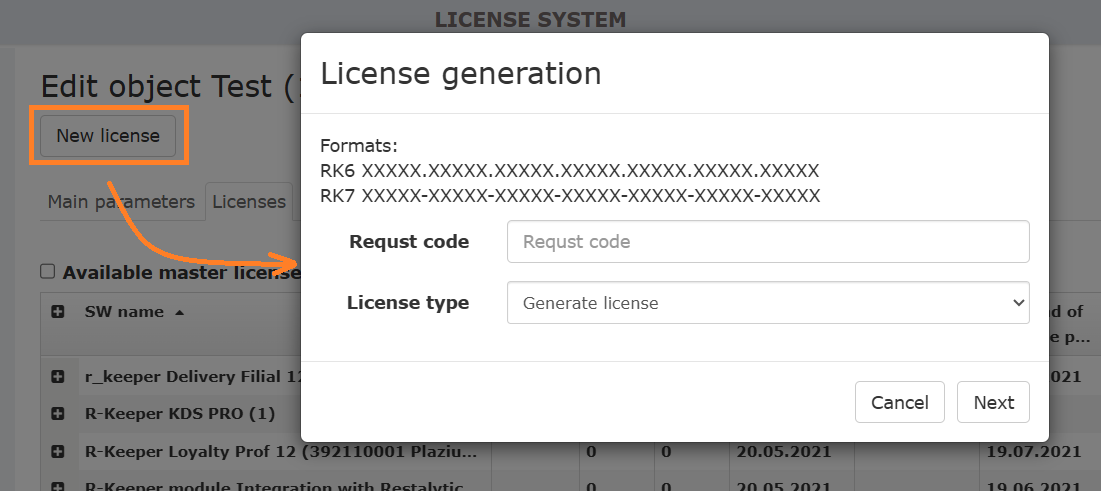Click the 19.07.2021 date cell

click(1040, 451)
